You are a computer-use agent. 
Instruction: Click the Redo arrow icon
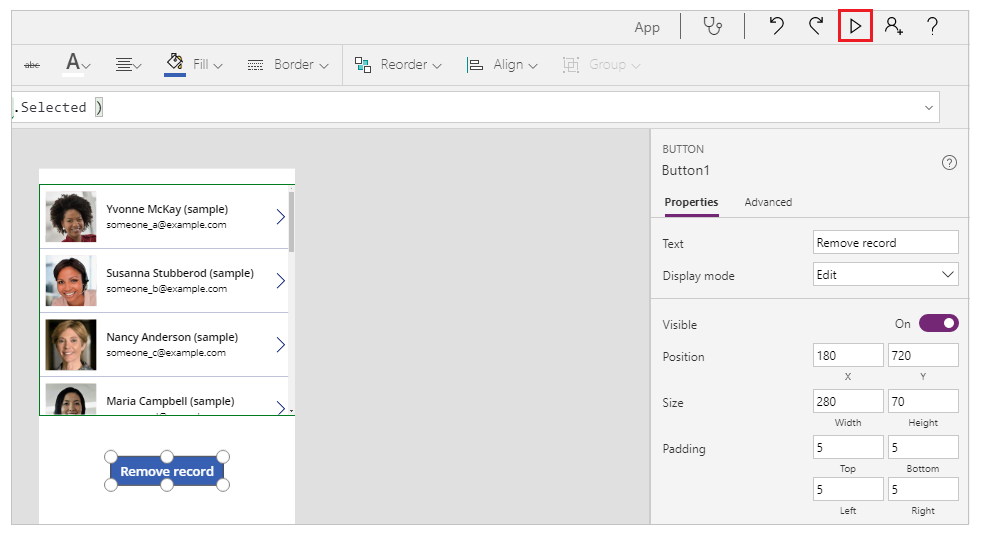point(816,27)
